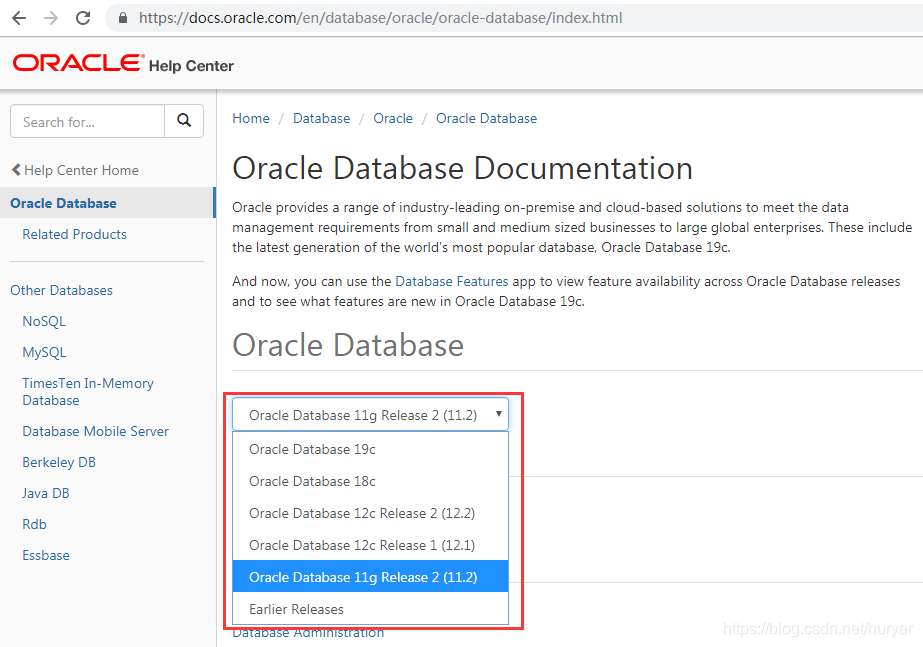Open Database Mobile Server link

(95, 431)
